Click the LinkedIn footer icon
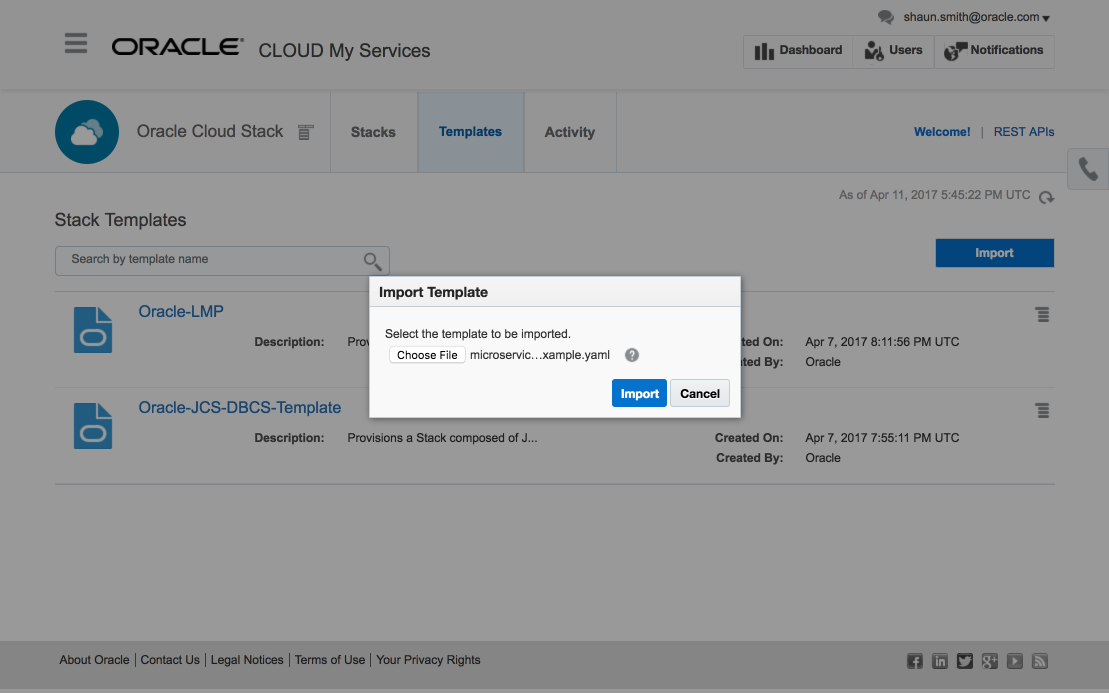The width and height of the screenshot is (1109, 693). 939,661
